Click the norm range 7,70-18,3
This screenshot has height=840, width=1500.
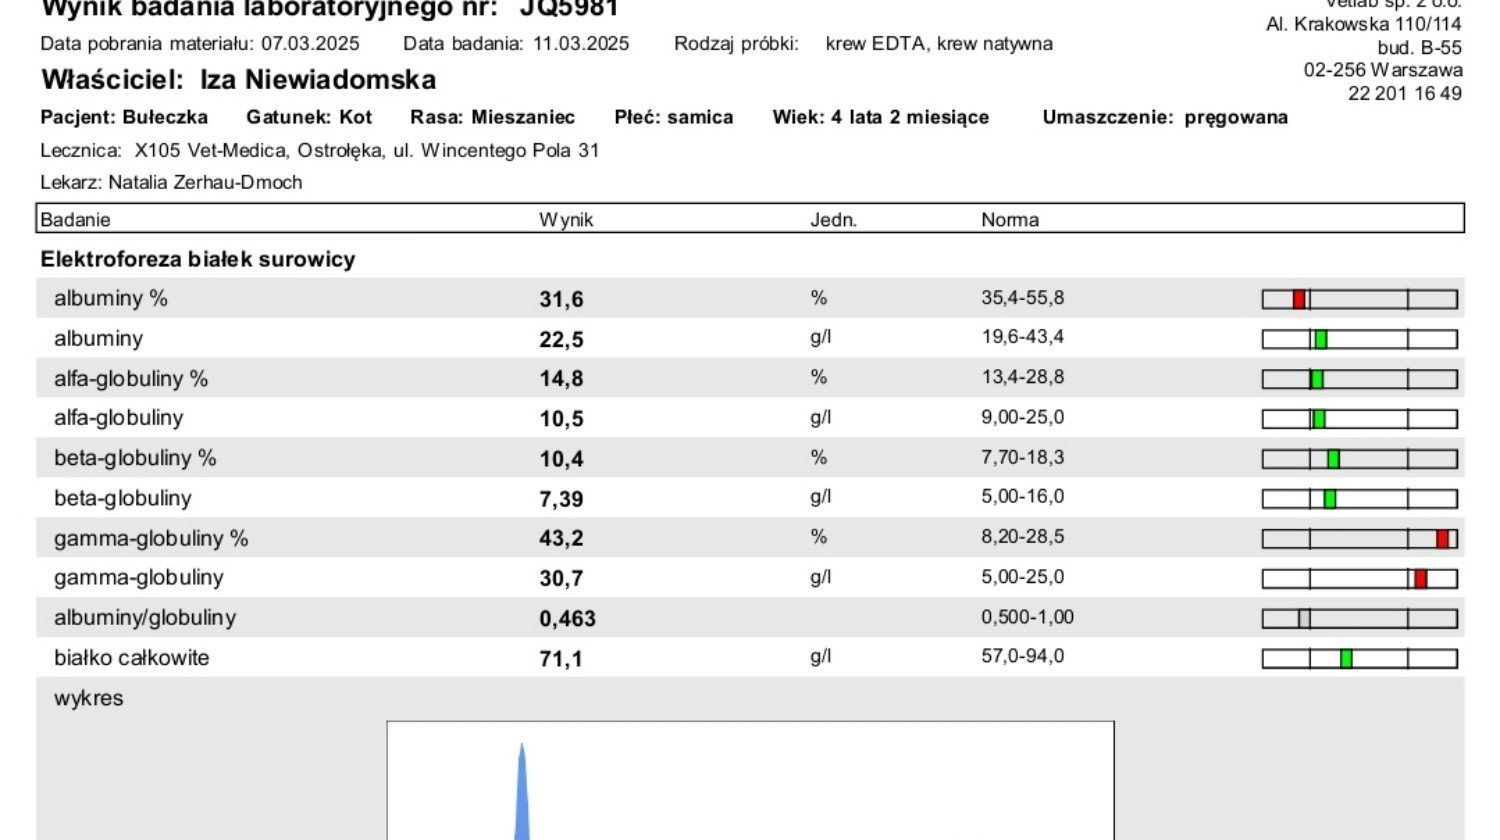click(1023, 457)
